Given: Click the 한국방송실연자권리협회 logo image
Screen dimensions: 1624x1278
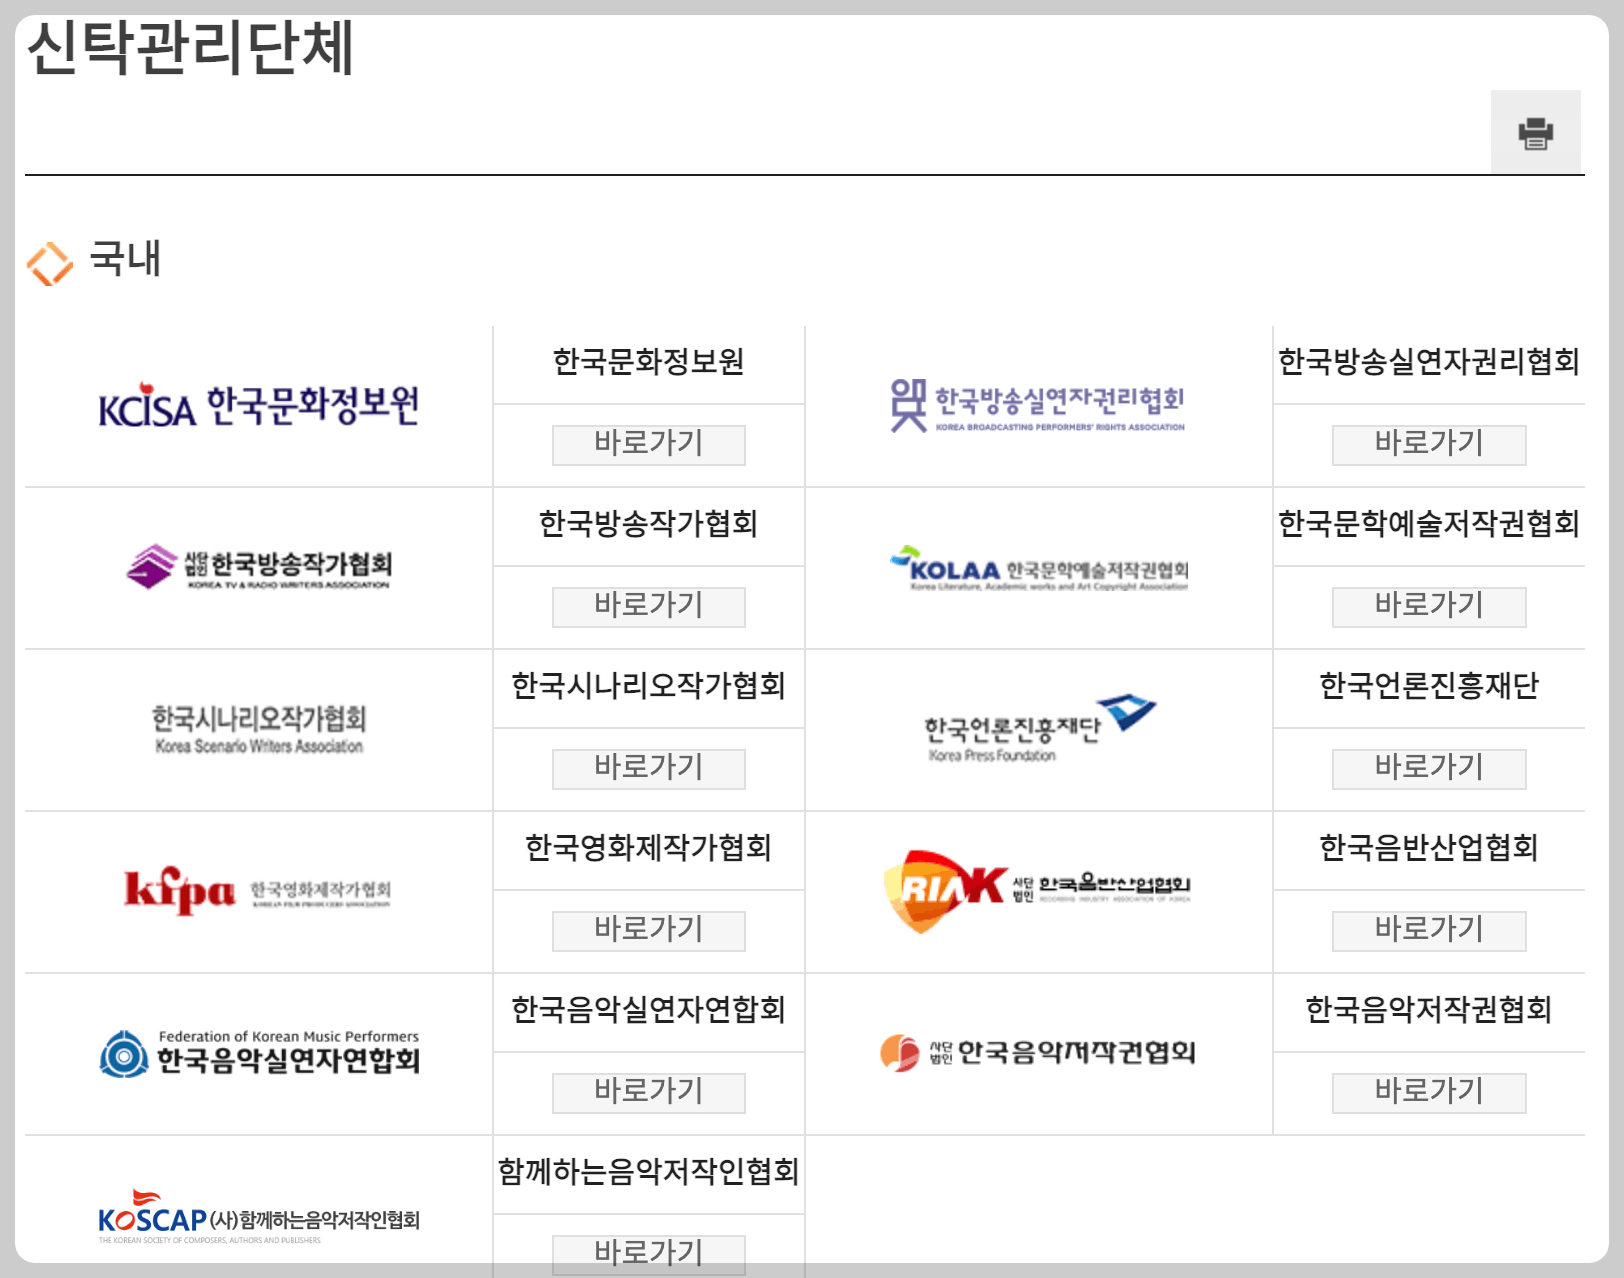Looking at the screenshot, I should 1038,405.
